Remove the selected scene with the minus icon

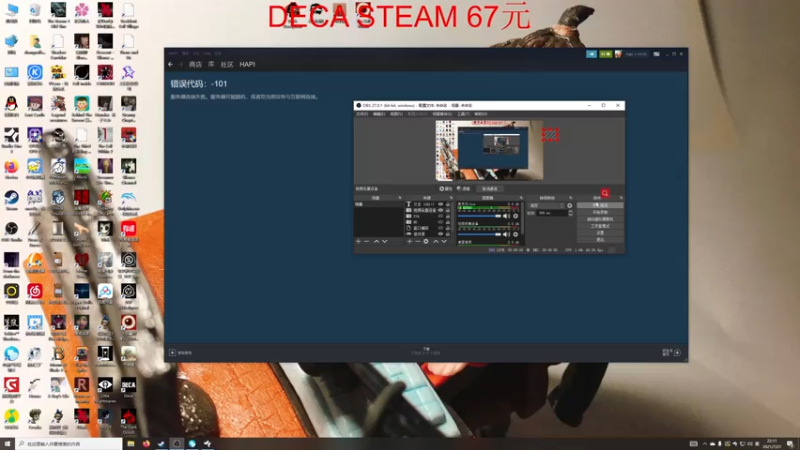pyautogui.click(x=366, y=241)
